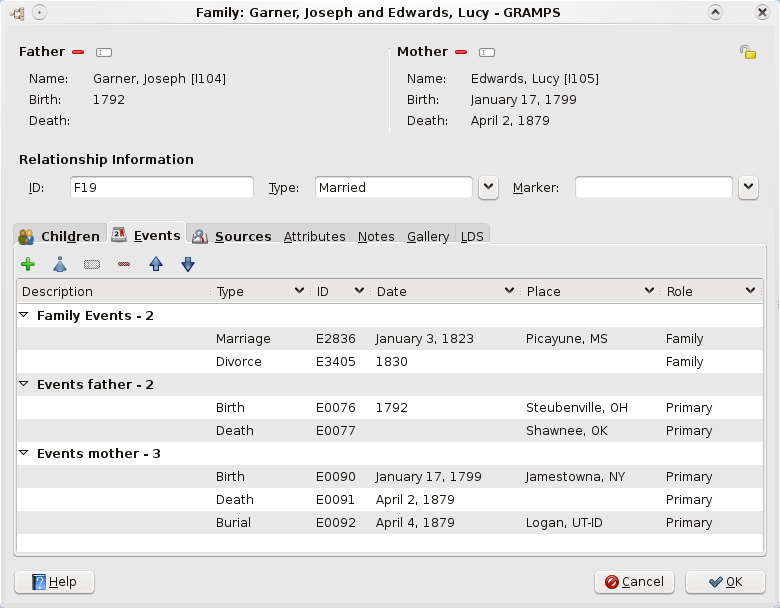Open the Attributes tab
Image resolution: width=780 pixels, height=608 pixels.
[314, 236]
